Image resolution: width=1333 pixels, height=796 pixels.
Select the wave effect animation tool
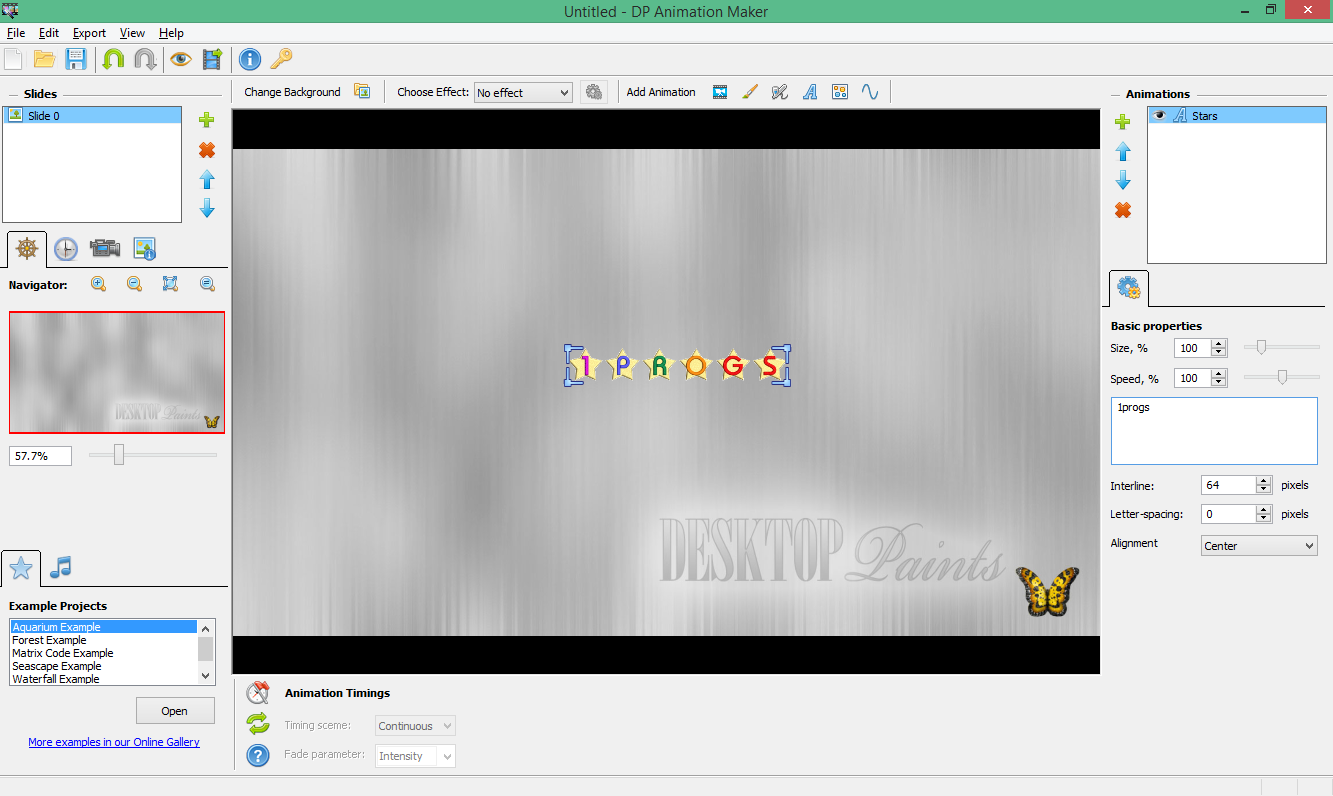tap(869, 91)
